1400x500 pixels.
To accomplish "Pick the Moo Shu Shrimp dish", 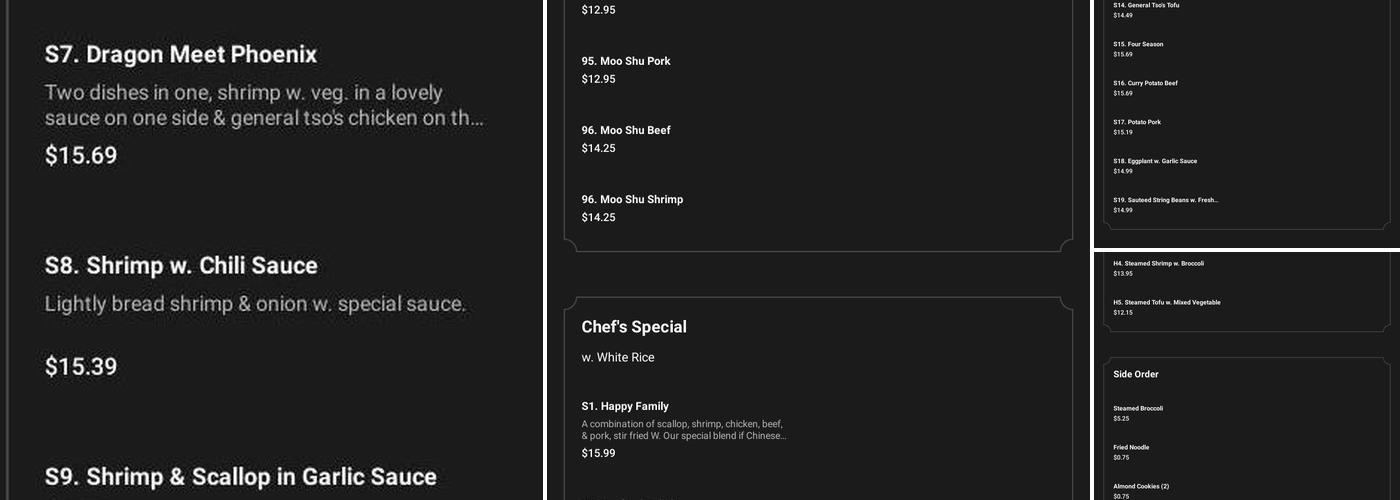I will point(632,199).
